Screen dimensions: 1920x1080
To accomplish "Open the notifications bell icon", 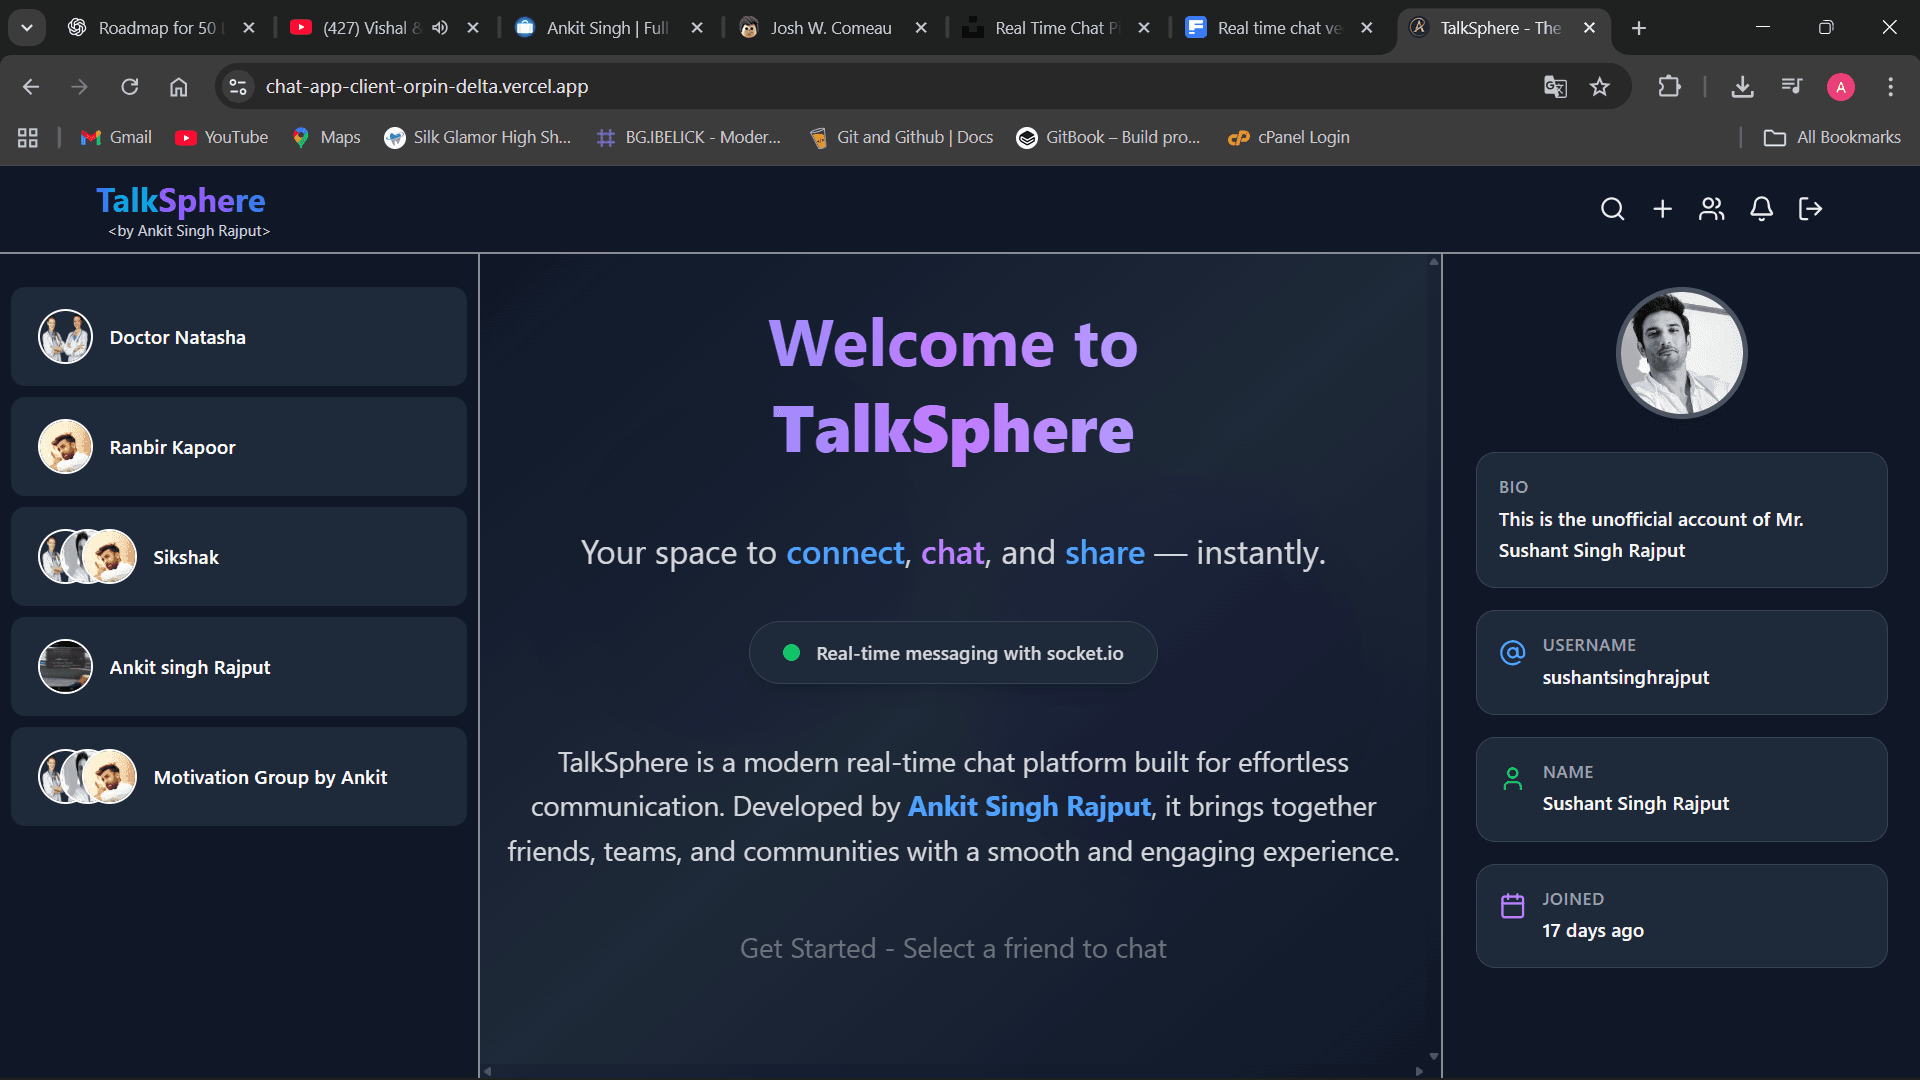I will point(1761,209).
